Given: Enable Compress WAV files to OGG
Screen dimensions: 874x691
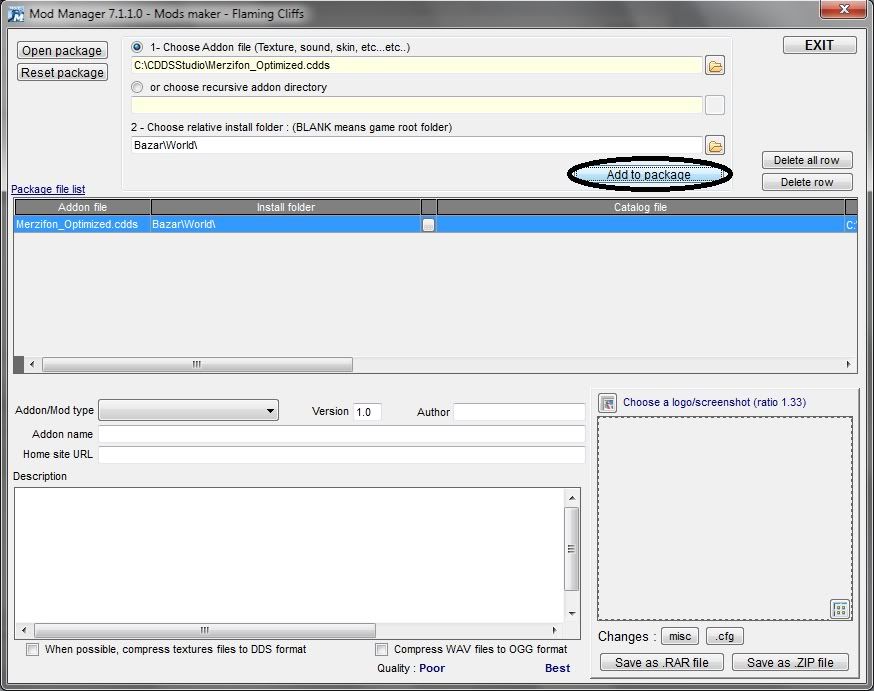Looking at the screenshot, I should (x=381, y=650).
